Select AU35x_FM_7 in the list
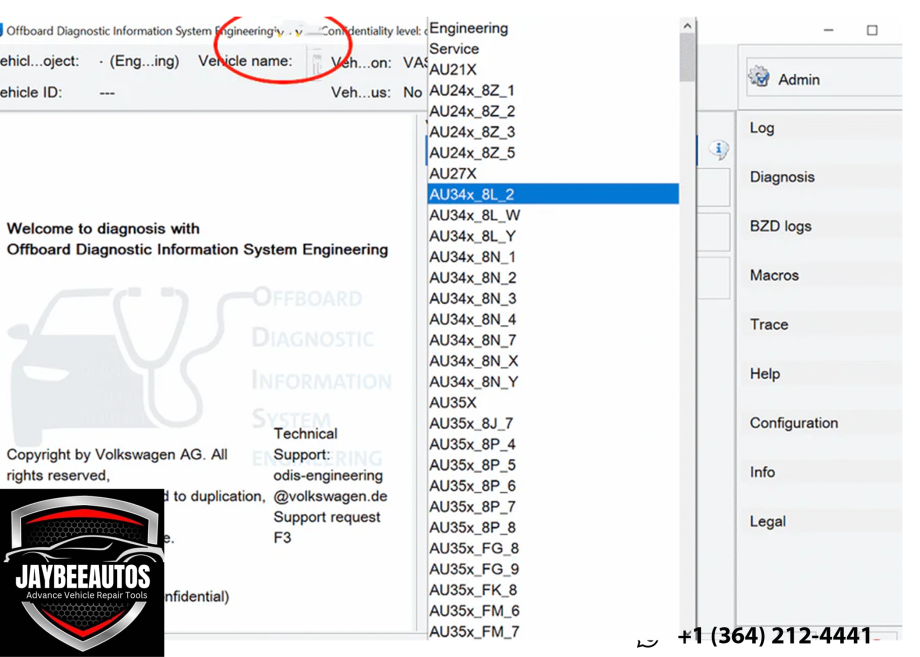 tap(553, 631)
